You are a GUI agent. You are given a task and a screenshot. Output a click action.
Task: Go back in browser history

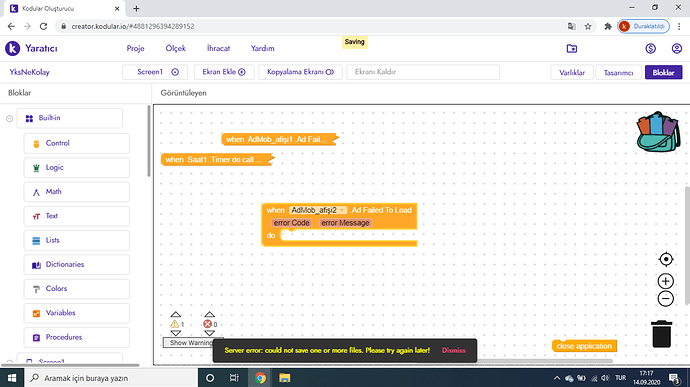click(x=11, y=26)
